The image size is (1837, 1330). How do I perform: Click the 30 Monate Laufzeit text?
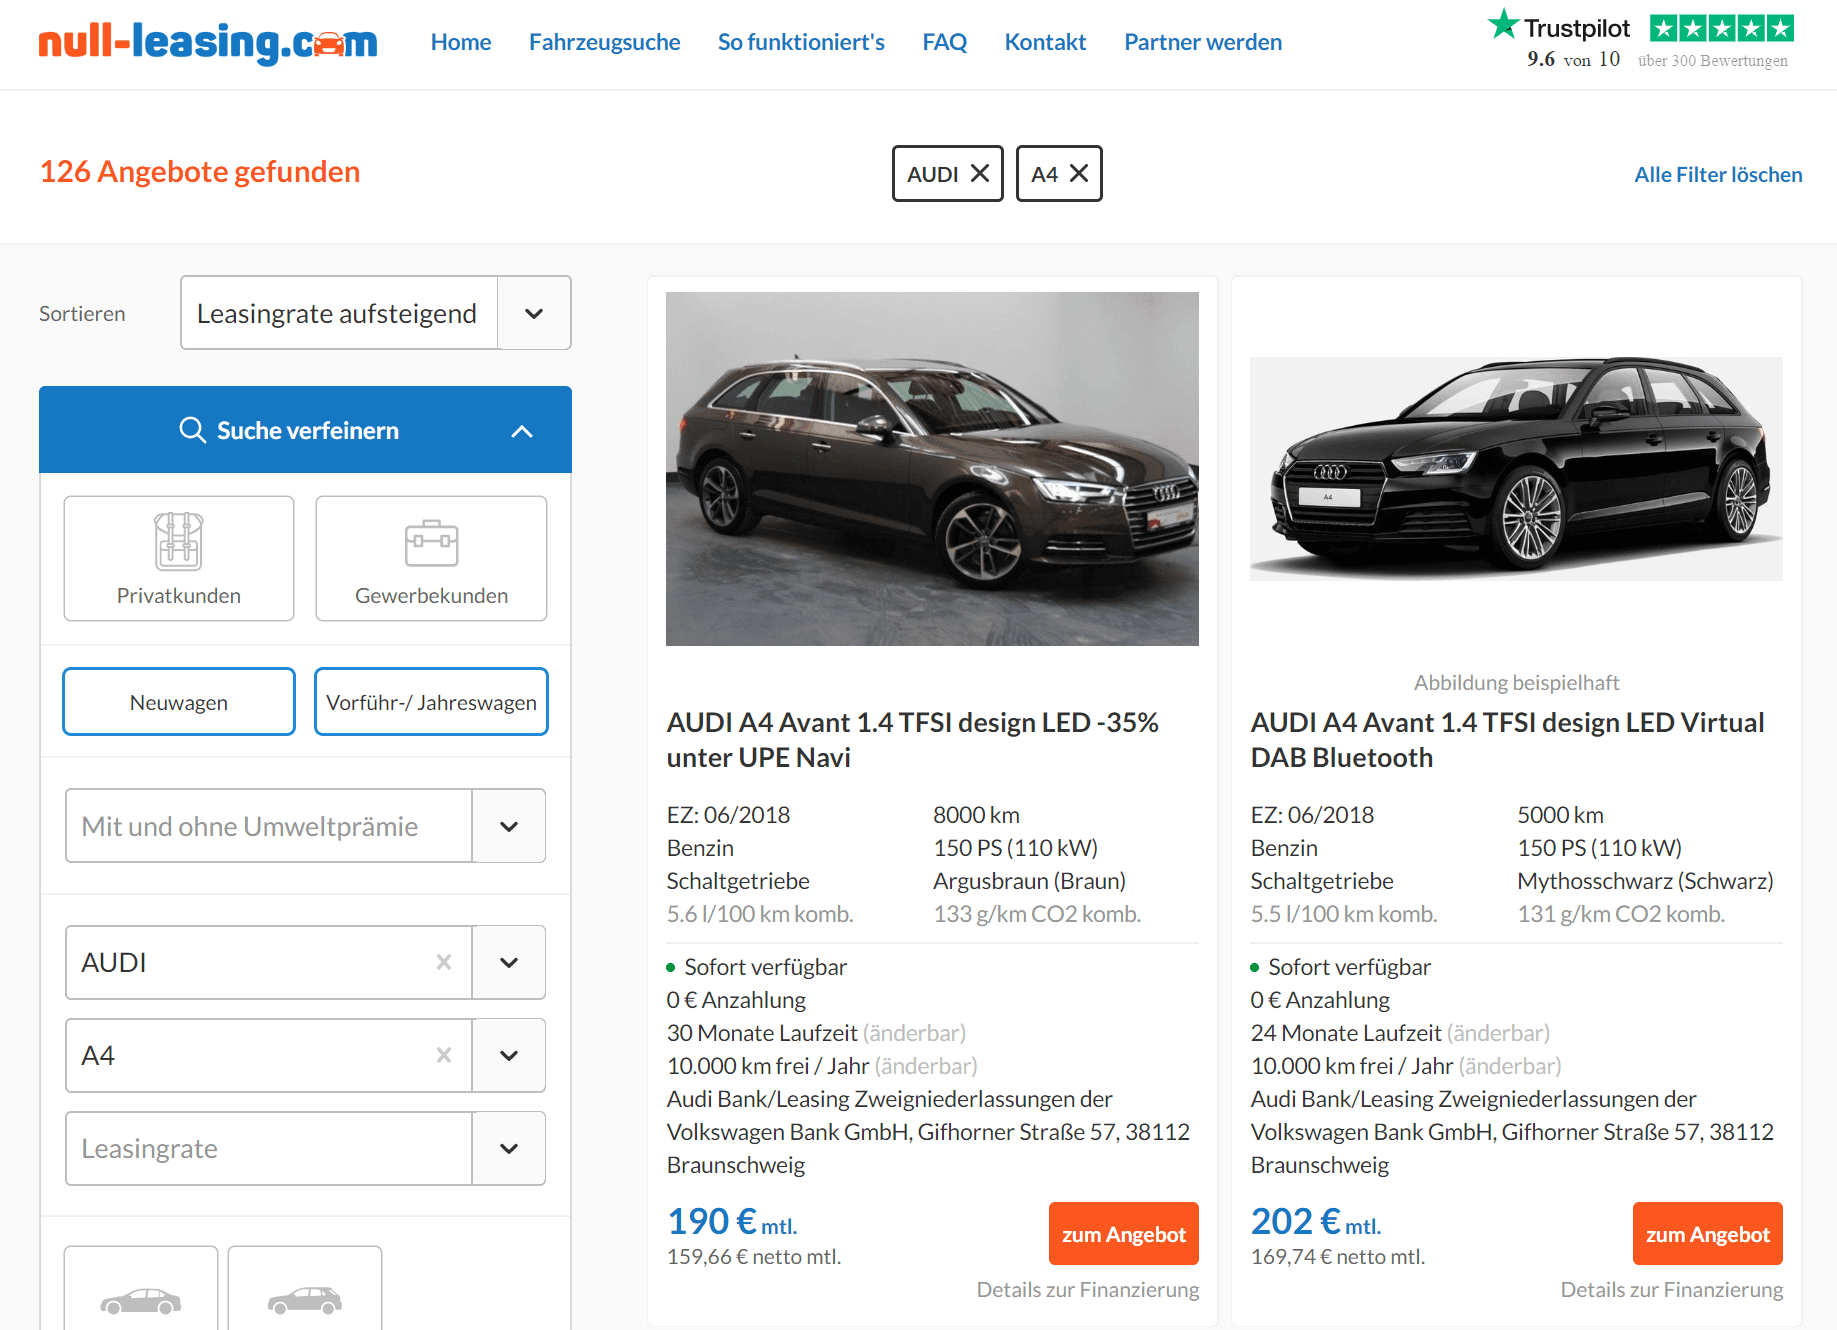[x=762, y=1033]
